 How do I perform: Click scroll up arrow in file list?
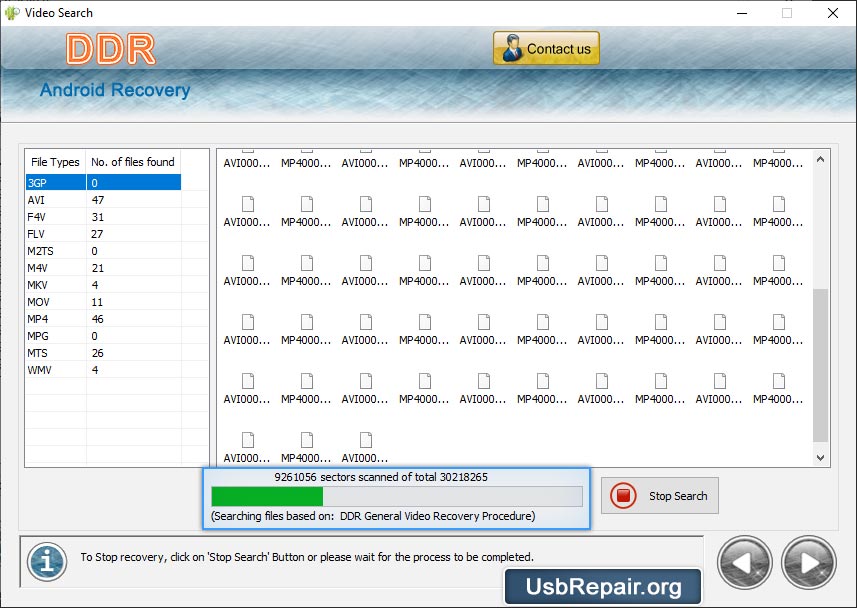(820, 159)
